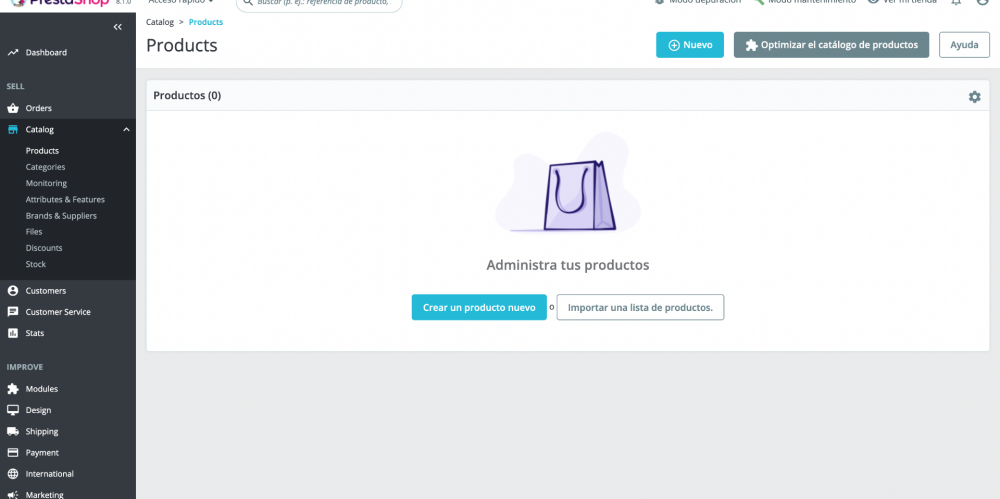The height and width of the screenshot is (499, 1000).
Task: Click the Catalog store icon
Action: [13, 130]
